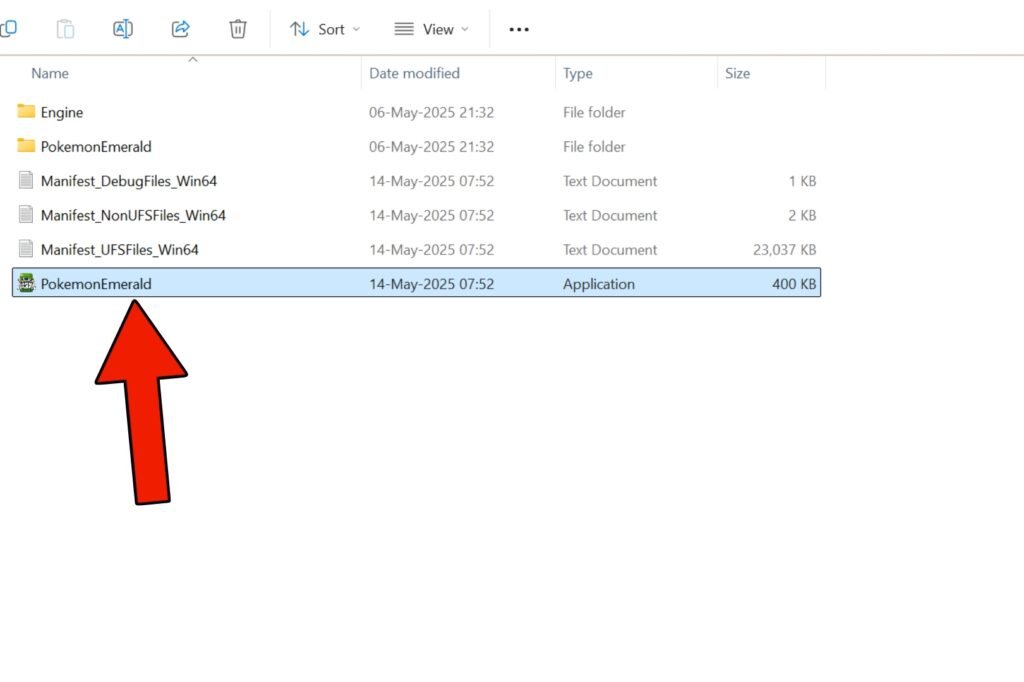Click date modified of PokemonEmerald folder

[432, 146]
